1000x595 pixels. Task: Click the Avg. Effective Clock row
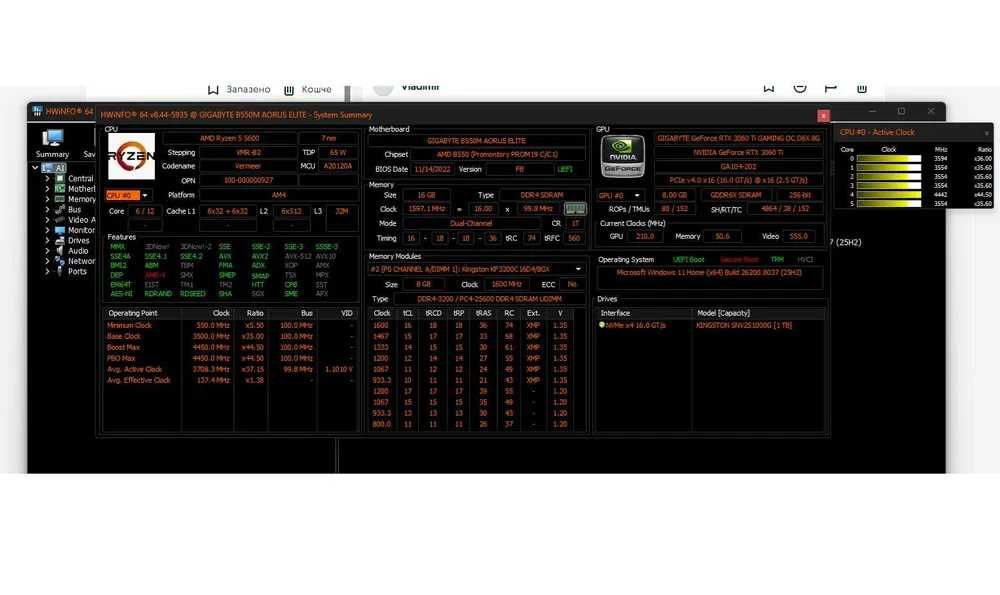230,381
